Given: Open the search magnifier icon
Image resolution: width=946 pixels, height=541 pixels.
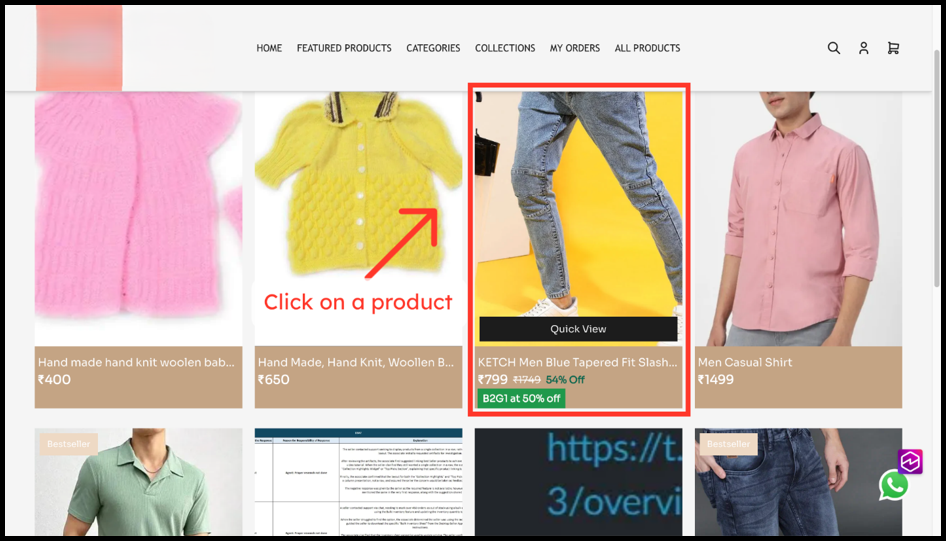Looking at the screenshot, I should [833, 48].
